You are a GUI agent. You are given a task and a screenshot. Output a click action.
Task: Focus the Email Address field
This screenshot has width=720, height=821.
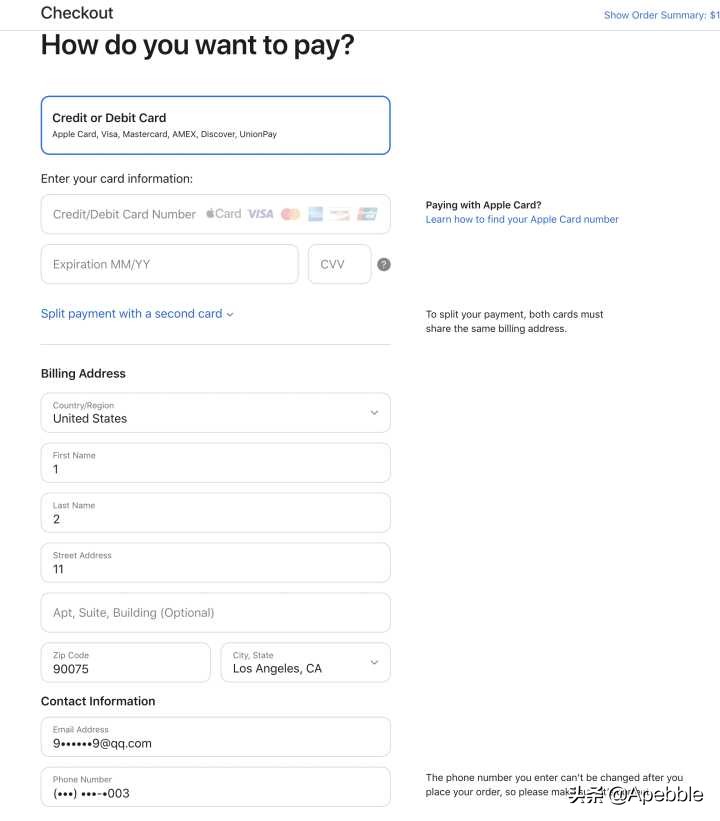215,737
